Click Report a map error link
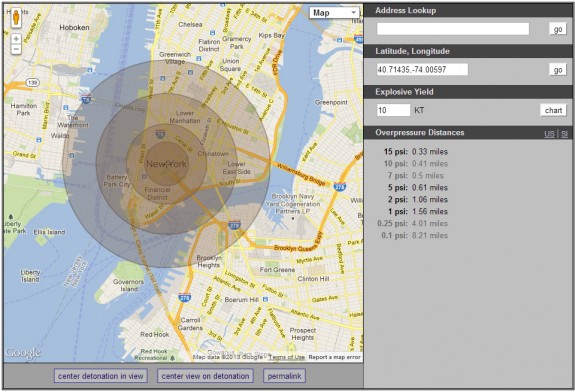Screen dimensions: 575x392 334,357
